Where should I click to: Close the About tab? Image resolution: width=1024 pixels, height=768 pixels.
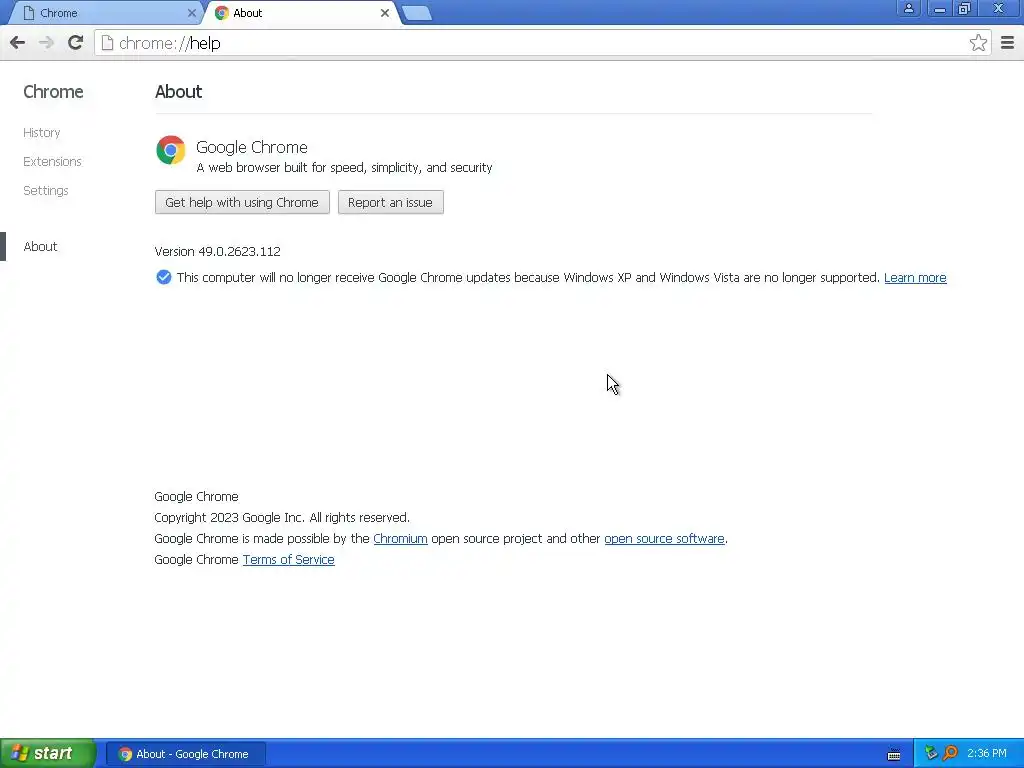pyautogui.click(x=385, y=13)
